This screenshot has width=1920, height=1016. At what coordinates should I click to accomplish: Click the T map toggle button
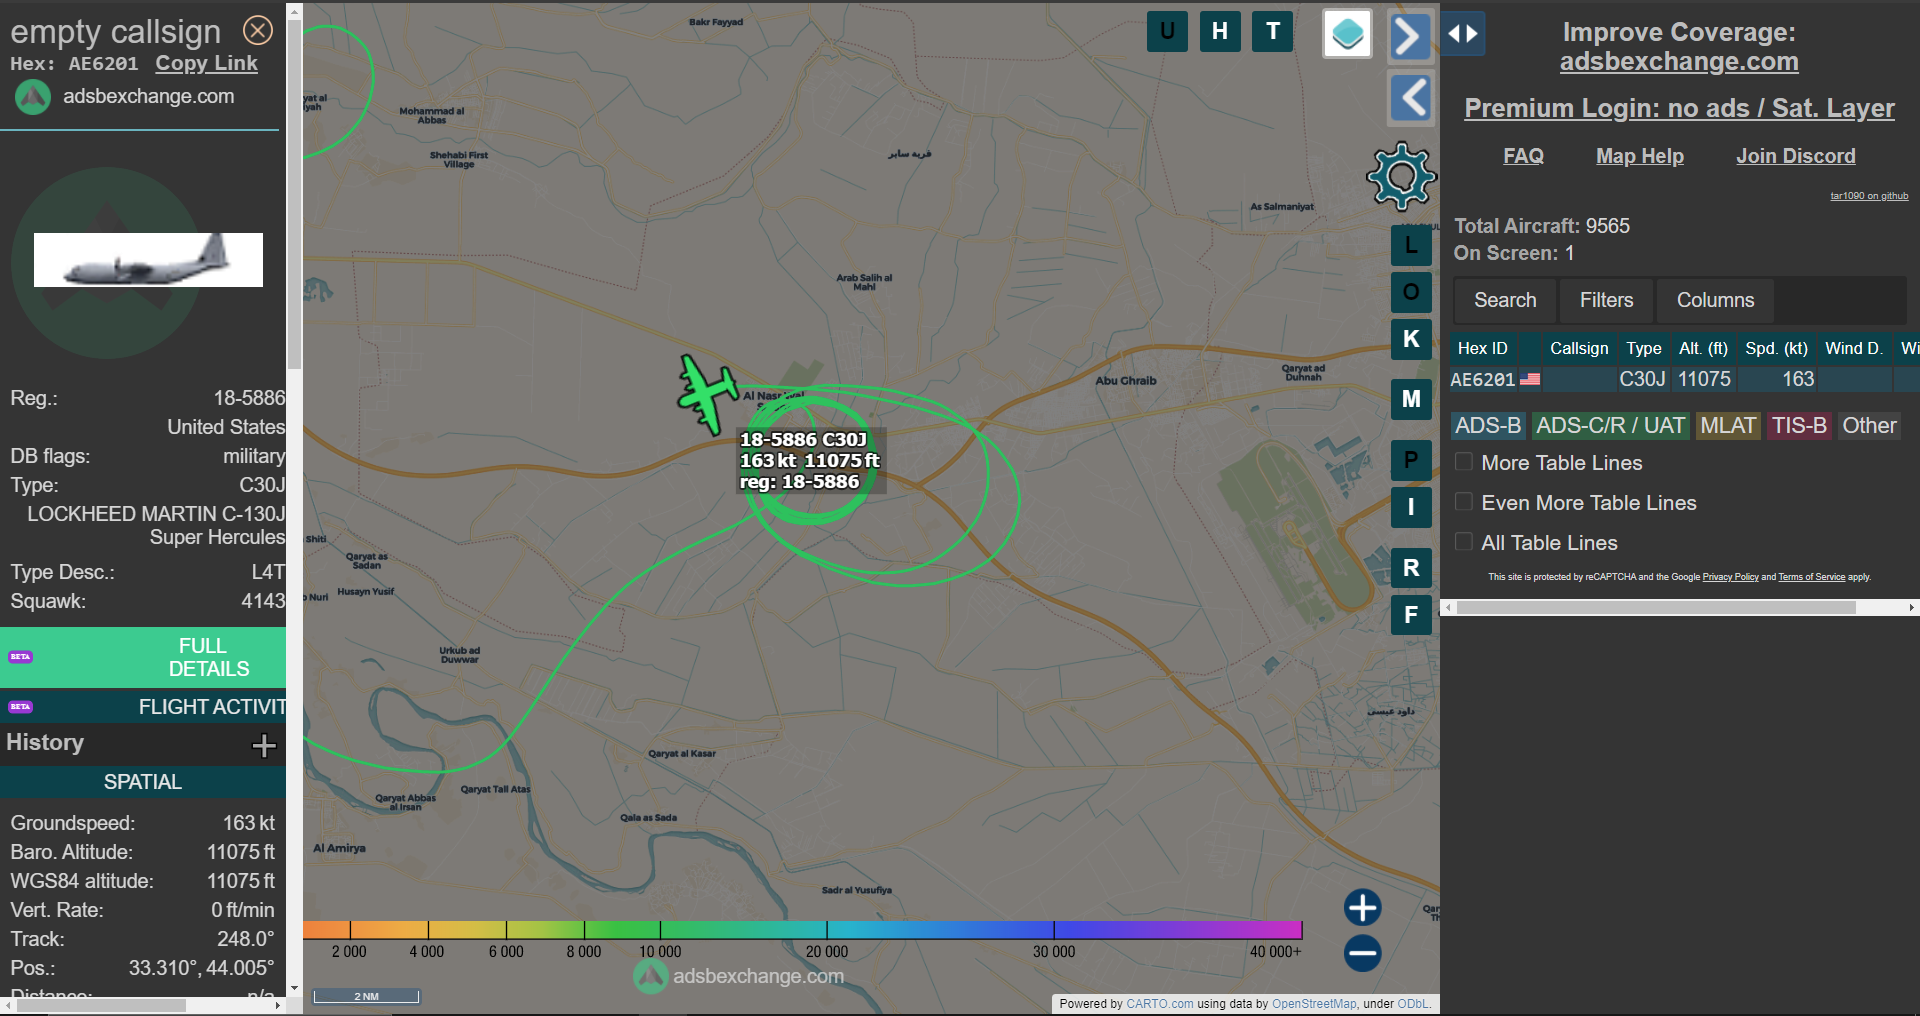click(x=1273, y=31)
